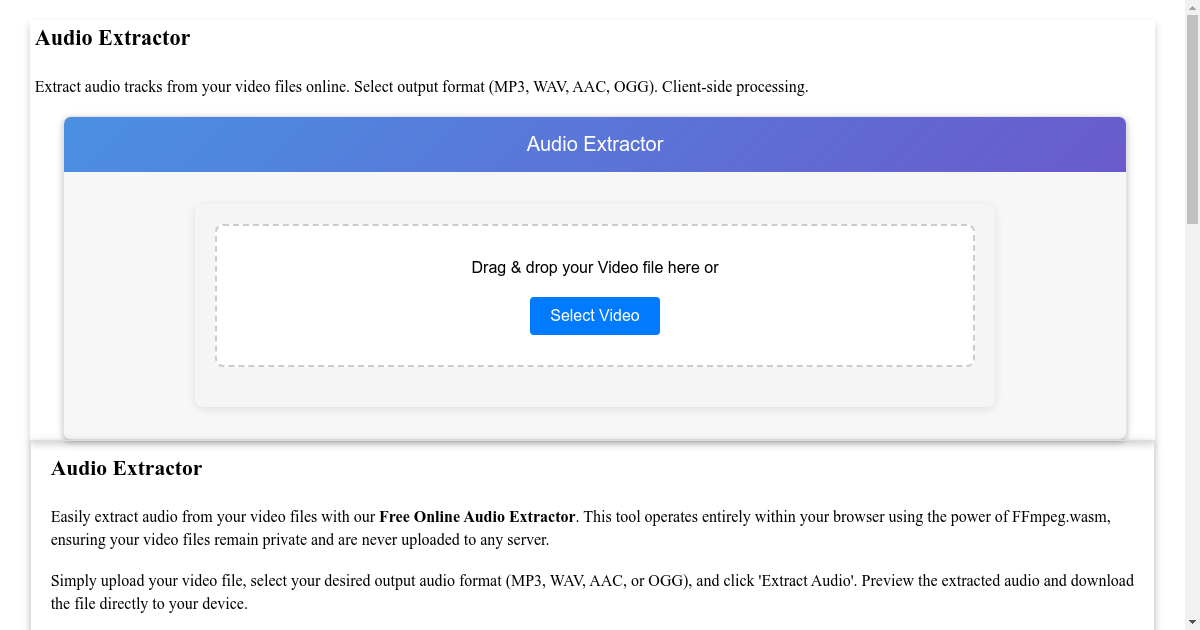Click the Select Video button
This screenshot has width=1200, height=630.
point(594,315)
